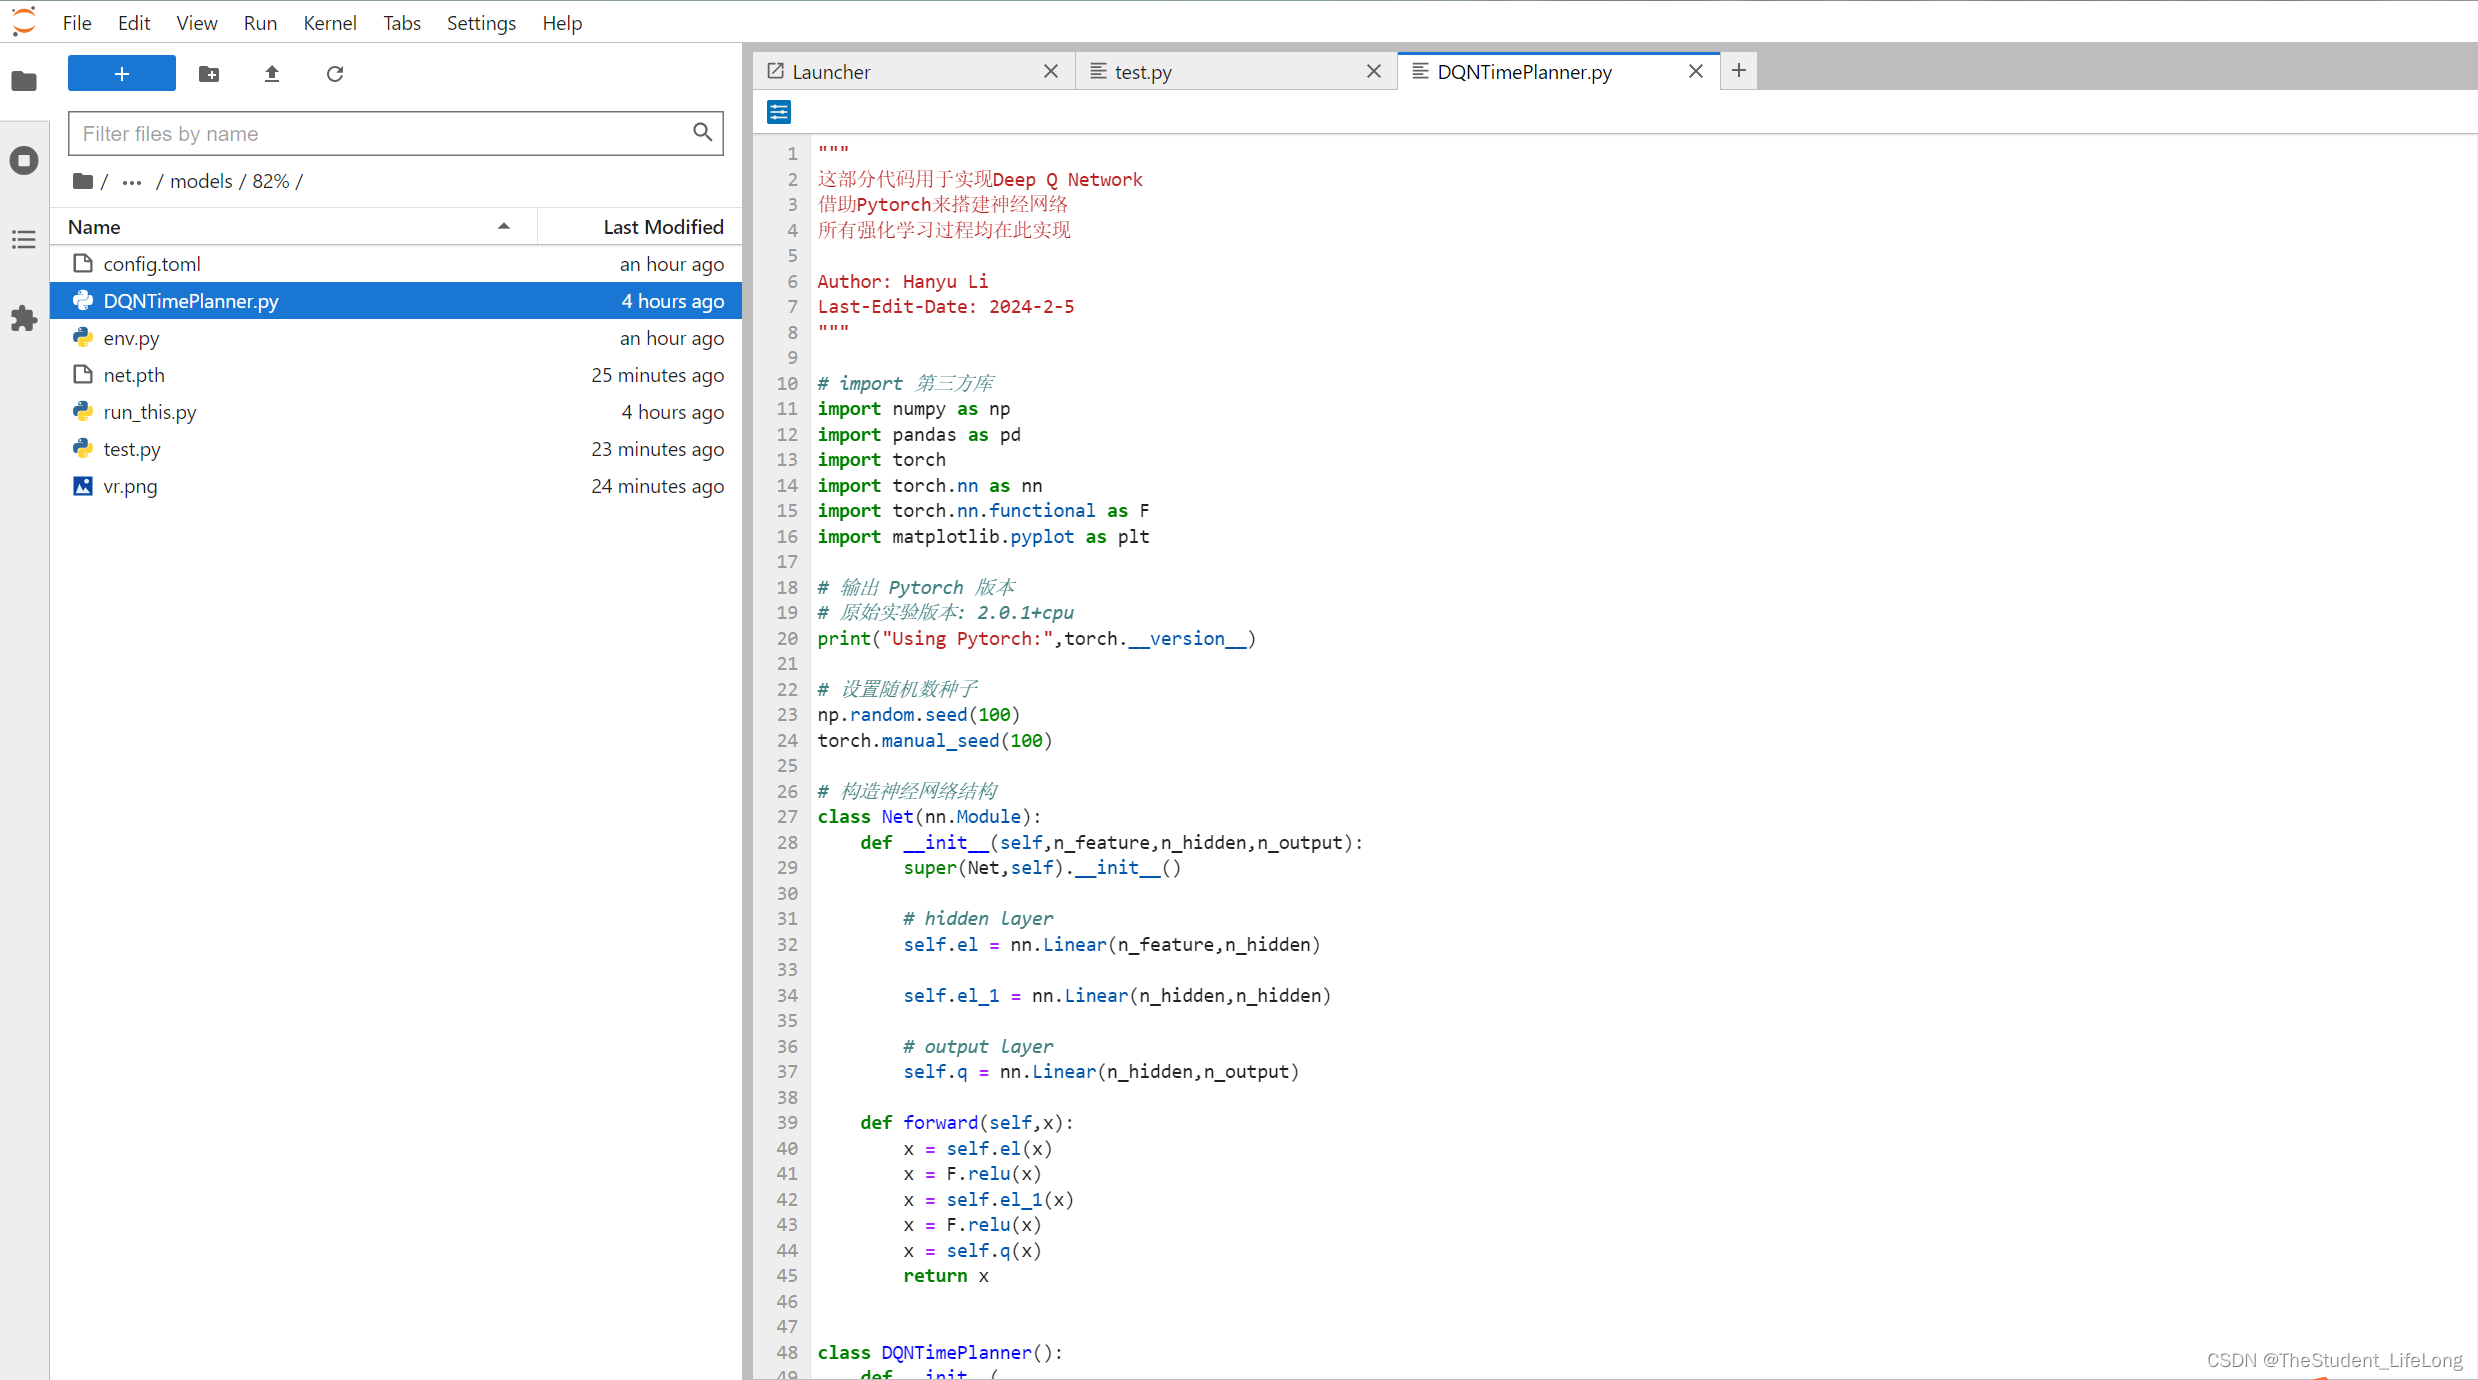The height and width of the screenshot is (1380, 2478).
Task: Refresh the file browser list
Action: click(x=335, y=74)
